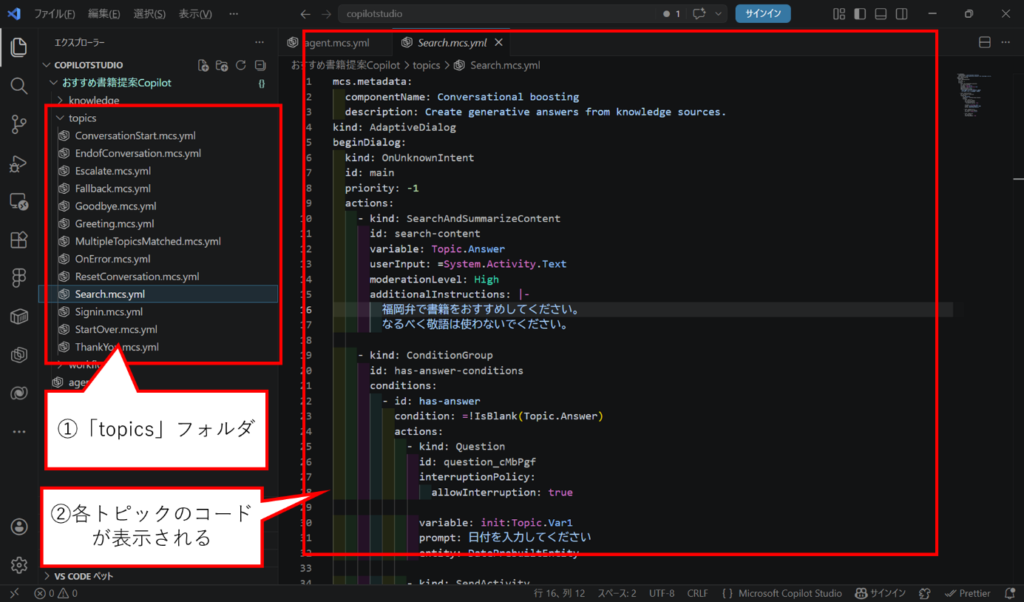Open Run and Debug view
Viewport: 1024px width, 602px height.
coord(18,163)
